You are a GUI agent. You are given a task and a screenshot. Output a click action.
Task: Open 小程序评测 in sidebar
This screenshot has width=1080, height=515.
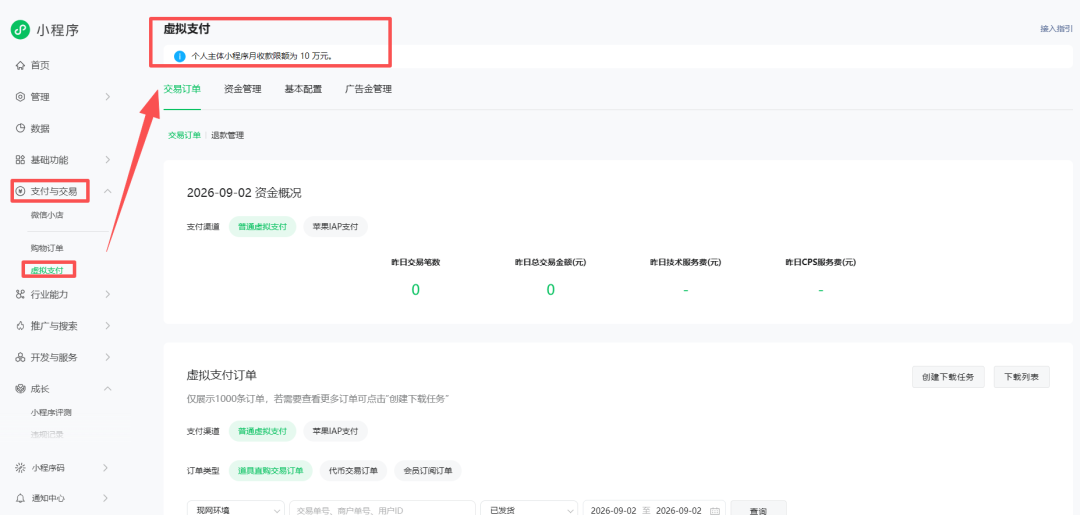tap(52, 413)
